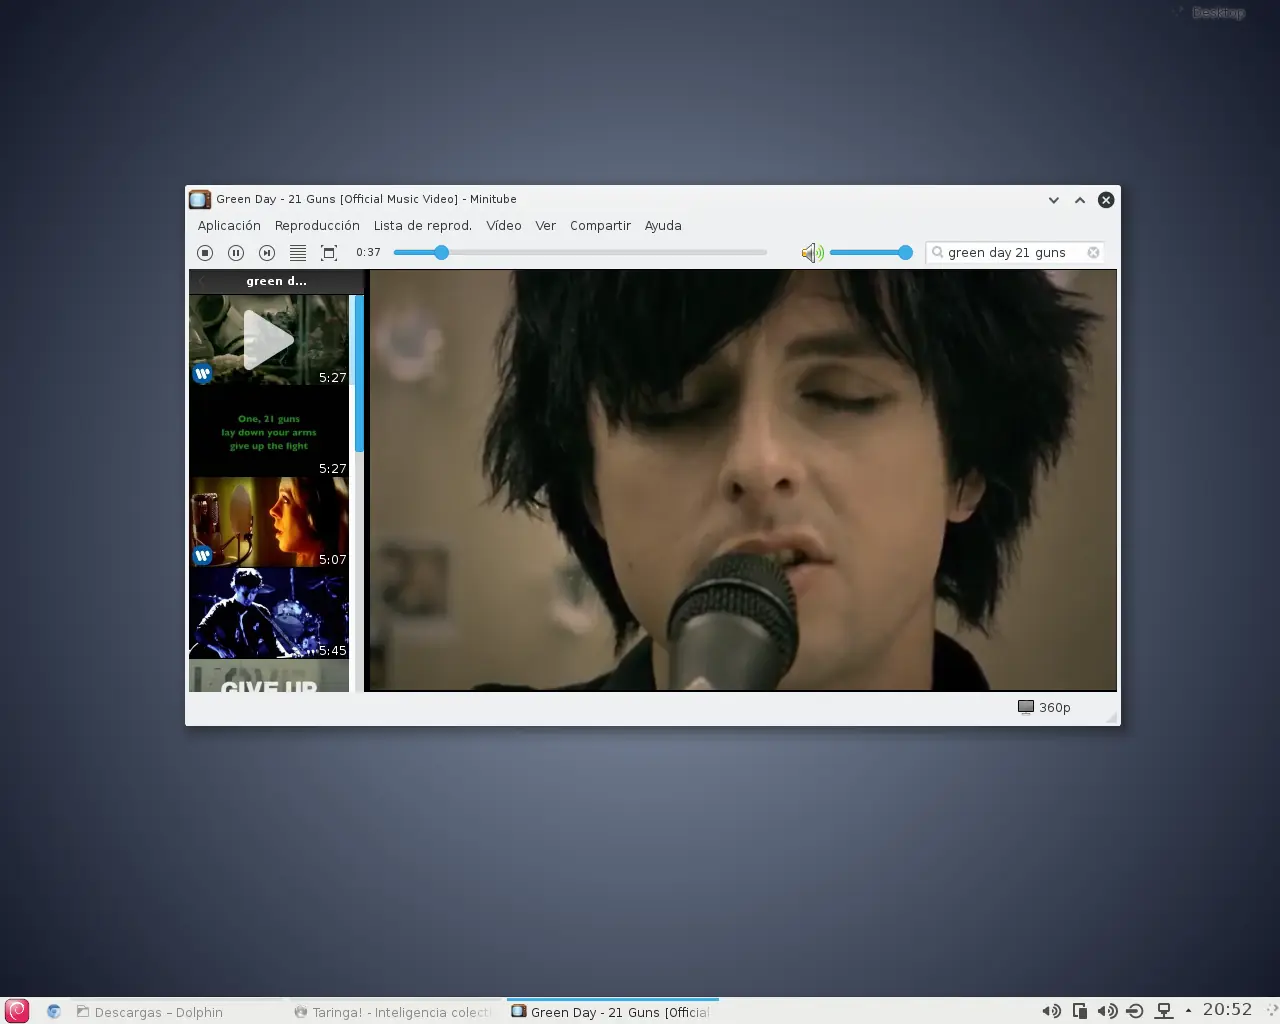The height and width of the screenshot is (1024, 1280).
Task: Skip to the next video
Action: 267,253
